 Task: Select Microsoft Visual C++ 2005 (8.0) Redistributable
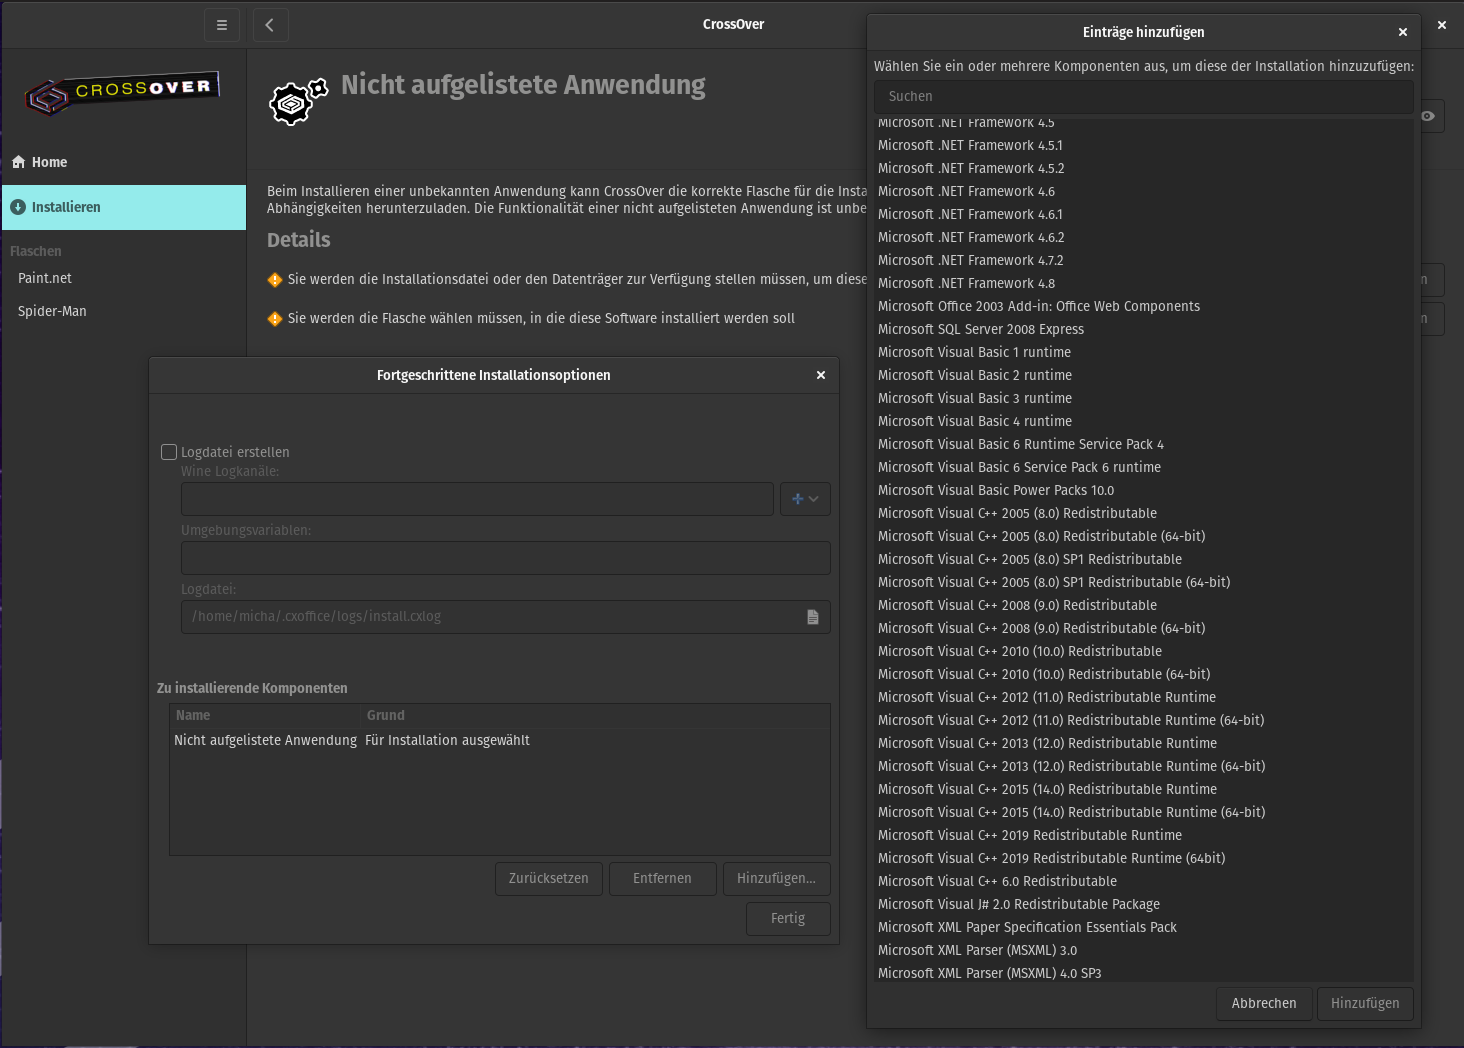point(1144,513)
